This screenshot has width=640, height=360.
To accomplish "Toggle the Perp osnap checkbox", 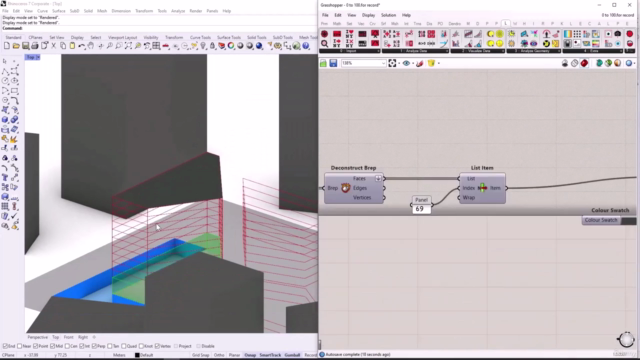I will (x=94, y=346).
